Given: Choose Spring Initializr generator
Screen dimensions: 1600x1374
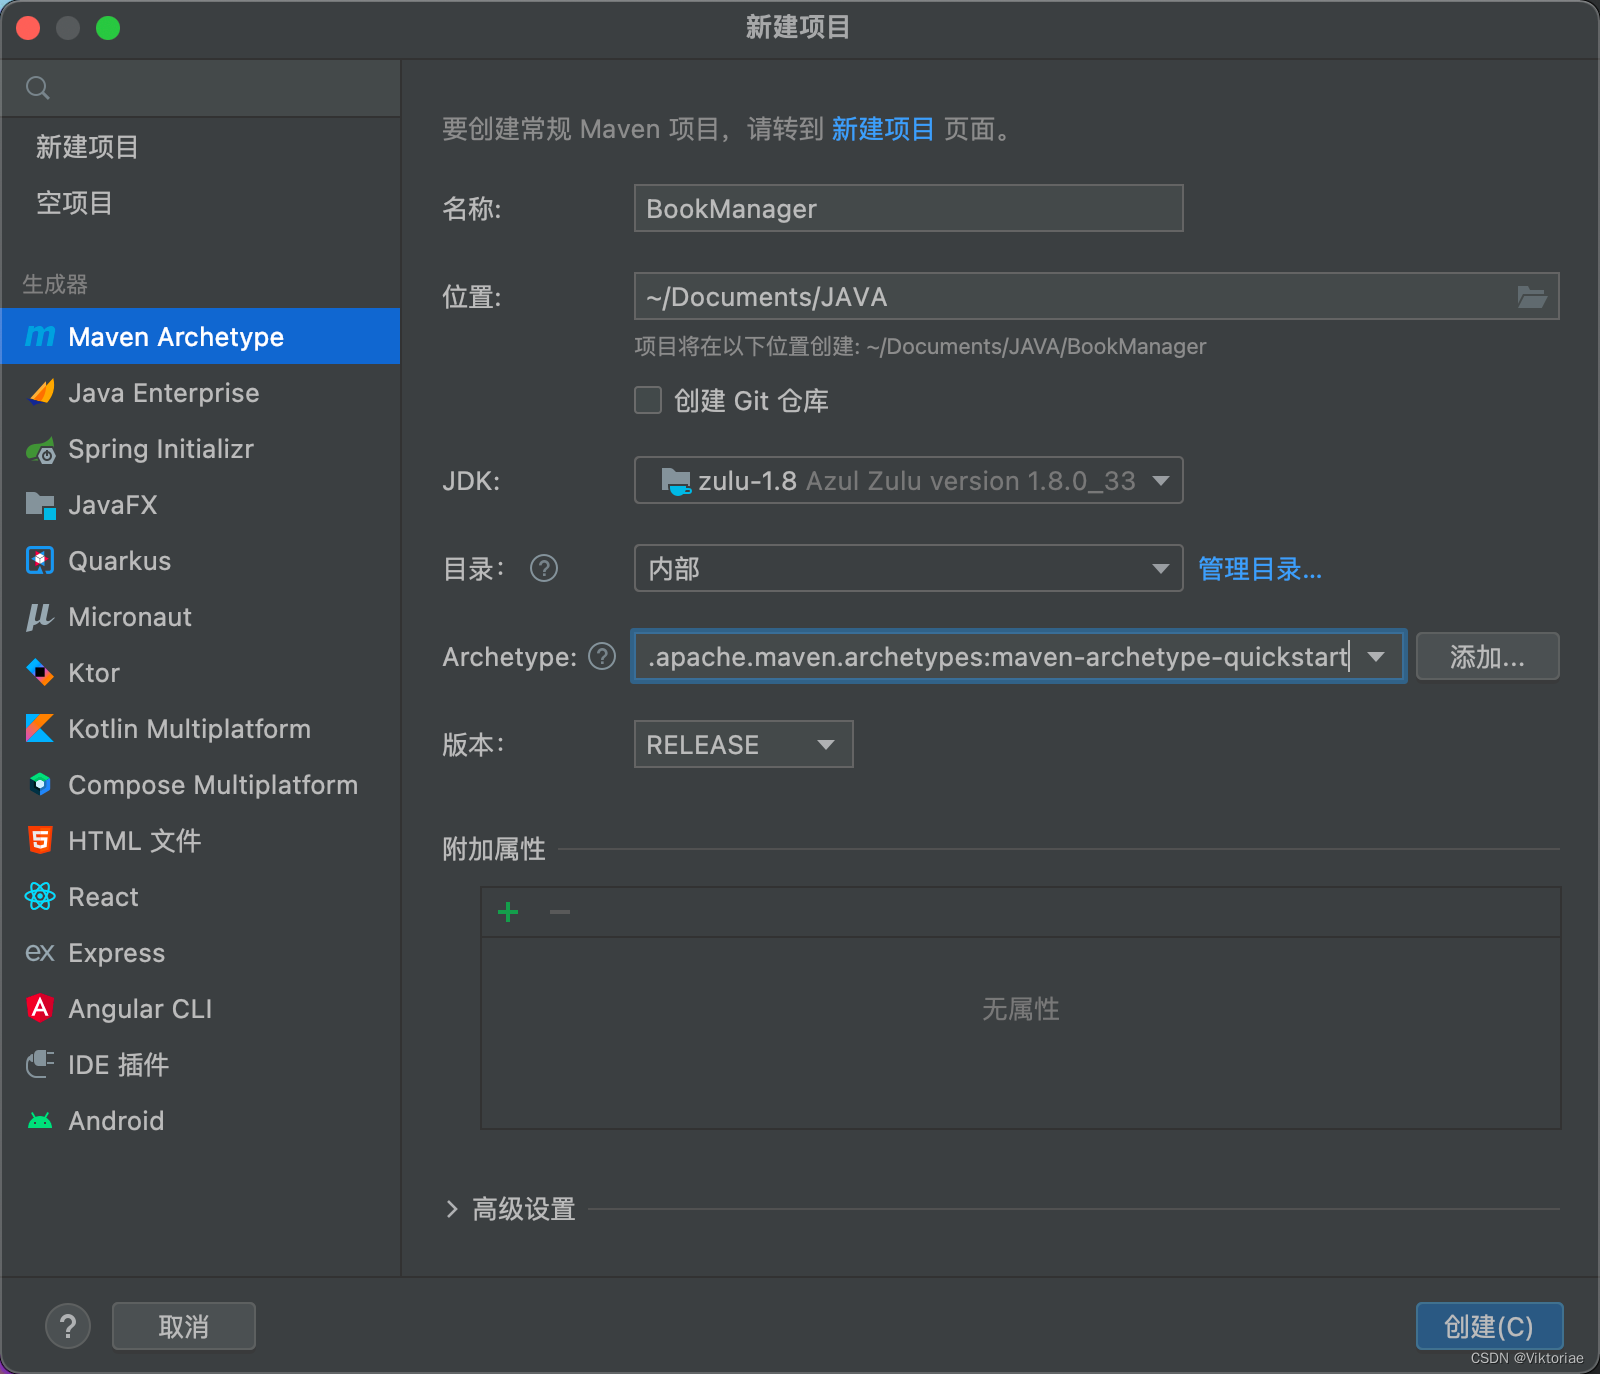Looking at the screenshot, I should pyautogui.click(x=200, y=449).
